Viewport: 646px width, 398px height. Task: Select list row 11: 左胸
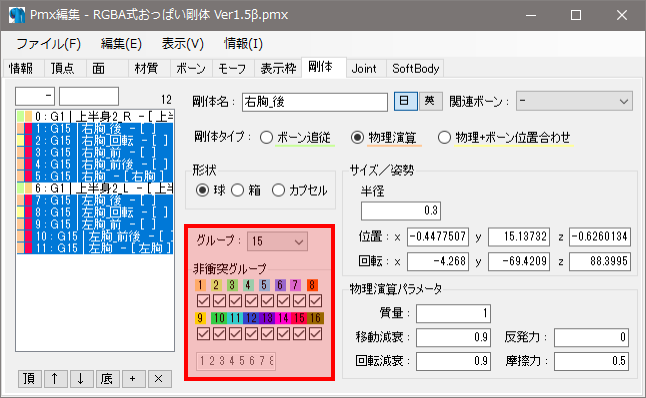click(x=95, y=248)
